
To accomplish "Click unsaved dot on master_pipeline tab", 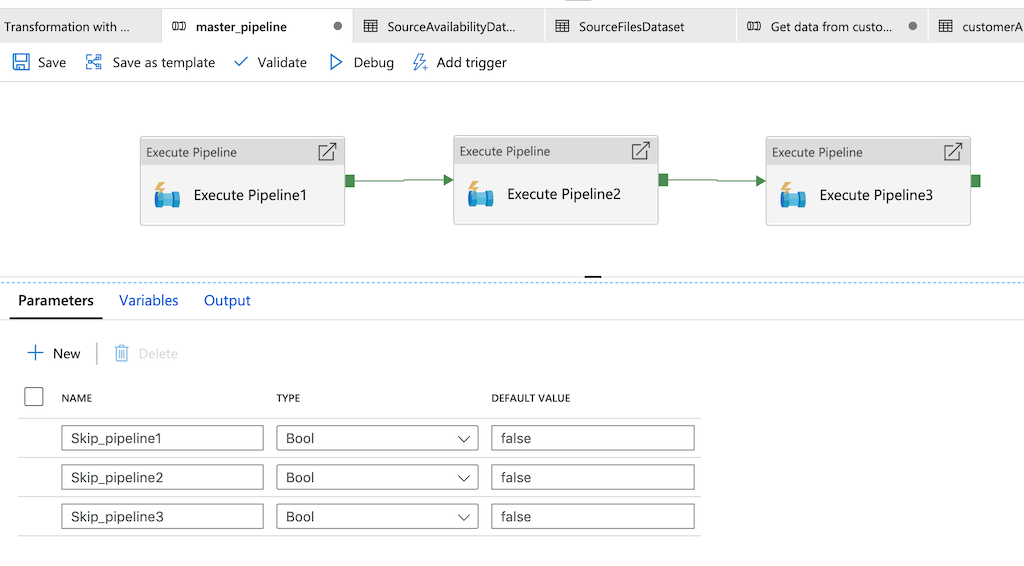I will click(x=338, y=26).
